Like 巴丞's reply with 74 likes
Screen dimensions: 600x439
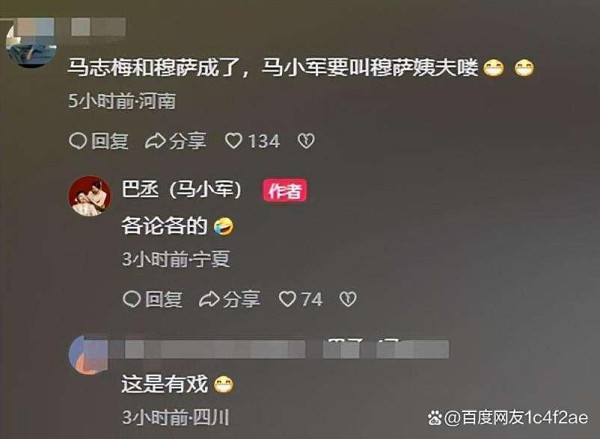(x=287, y=299)
